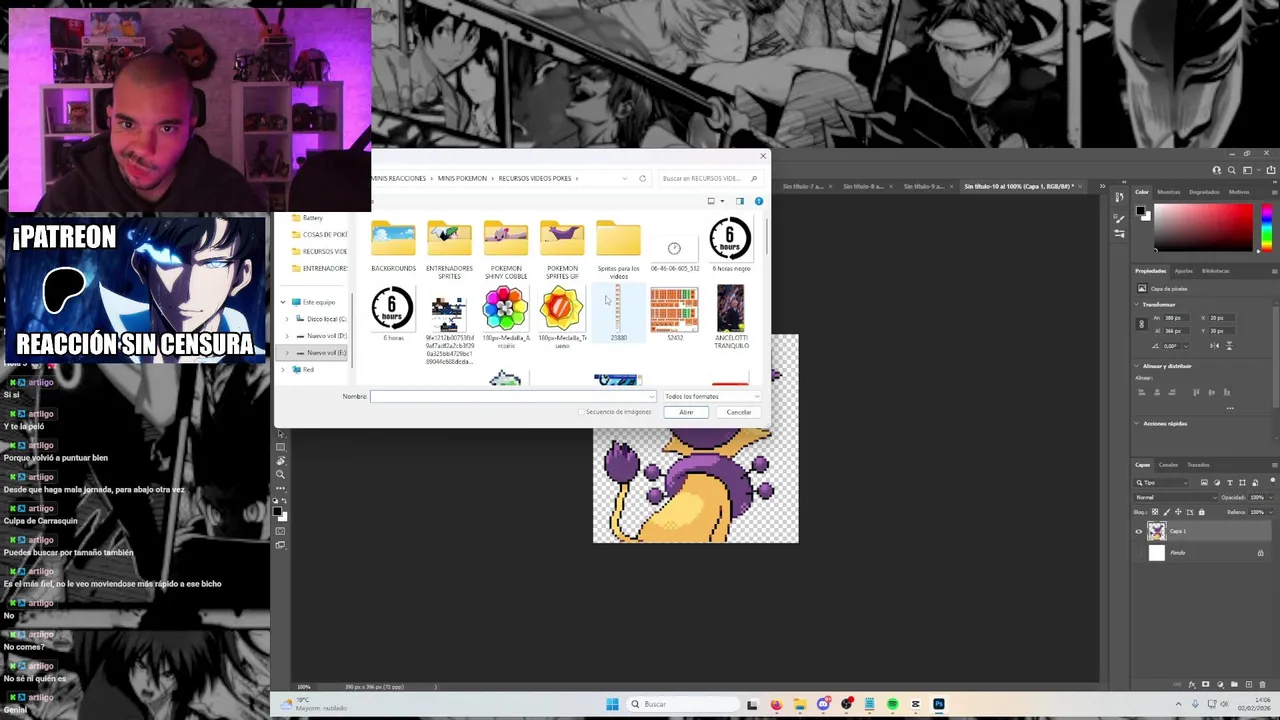This screenshot has width=1280, height=720.
Task: Select the 6 horas negro image file
Action: coord(730,246)
